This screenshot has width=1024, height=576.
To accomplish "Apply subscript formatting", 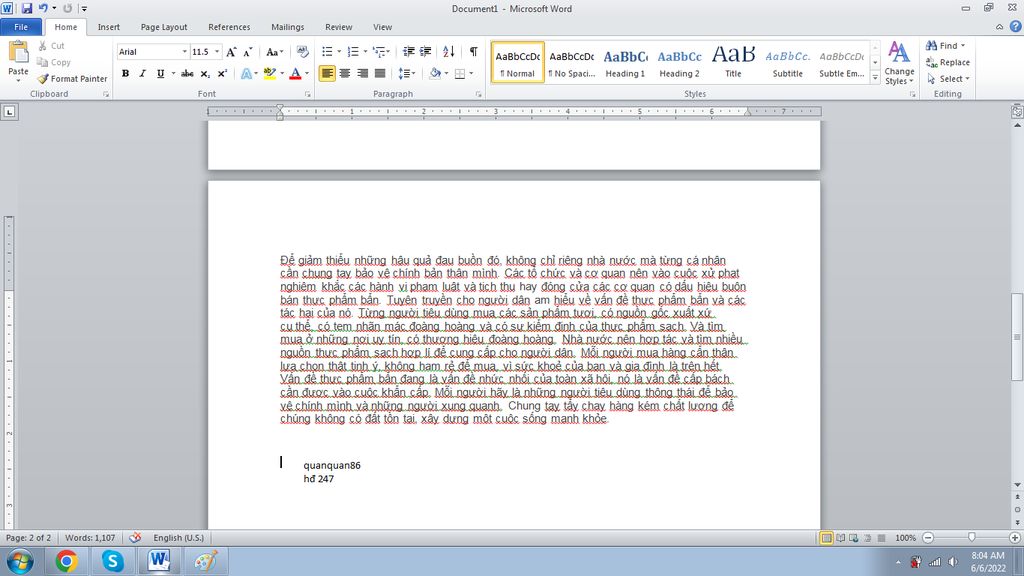I will point(205,74).
